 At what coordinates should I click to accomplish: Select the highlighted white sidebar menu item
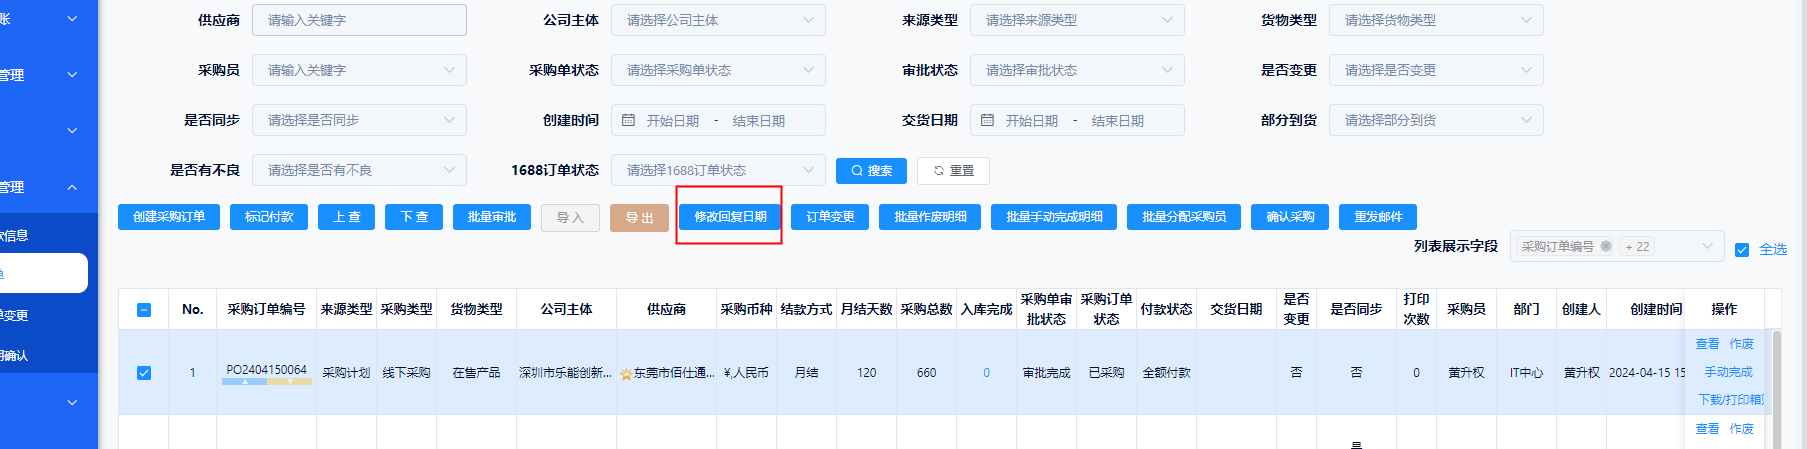click(x=44, y=273)
